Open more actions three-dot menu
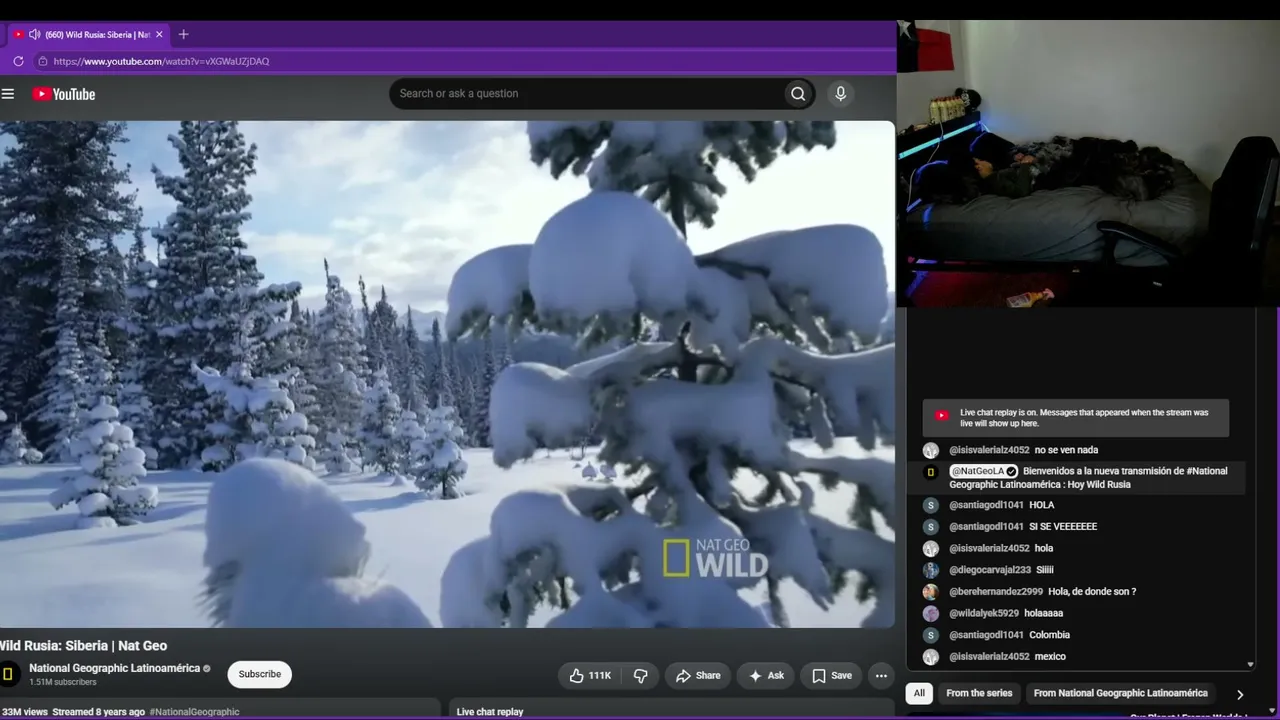This screenshot has width=1280, height=720. 881,676
